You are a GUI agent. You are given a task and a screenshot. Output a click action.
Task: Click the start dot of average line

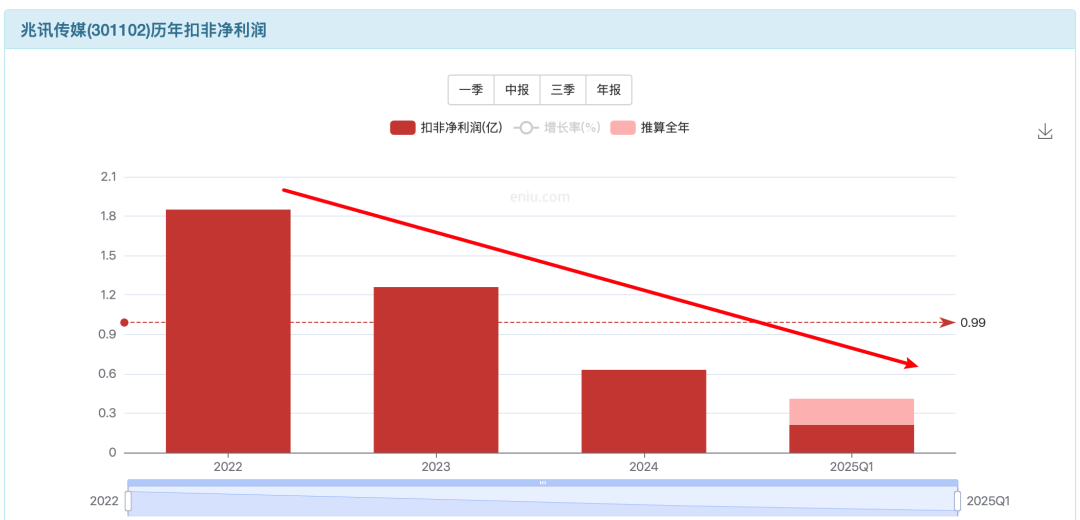pos(125,322)
